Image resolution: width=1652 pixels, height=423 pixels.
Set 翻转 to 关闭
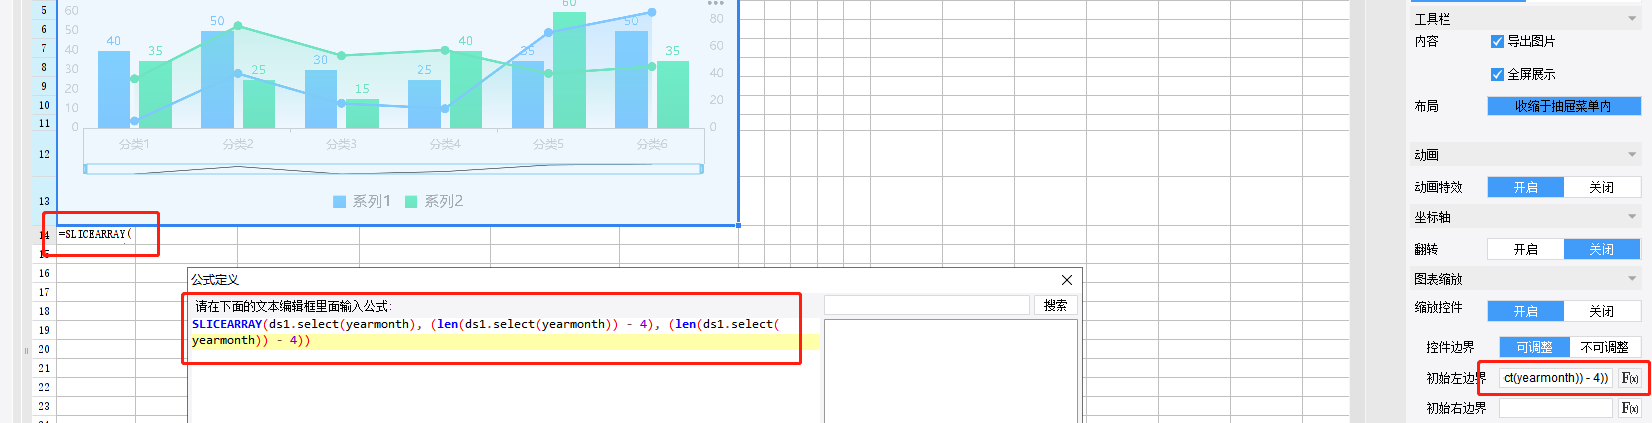[1602, 249]
